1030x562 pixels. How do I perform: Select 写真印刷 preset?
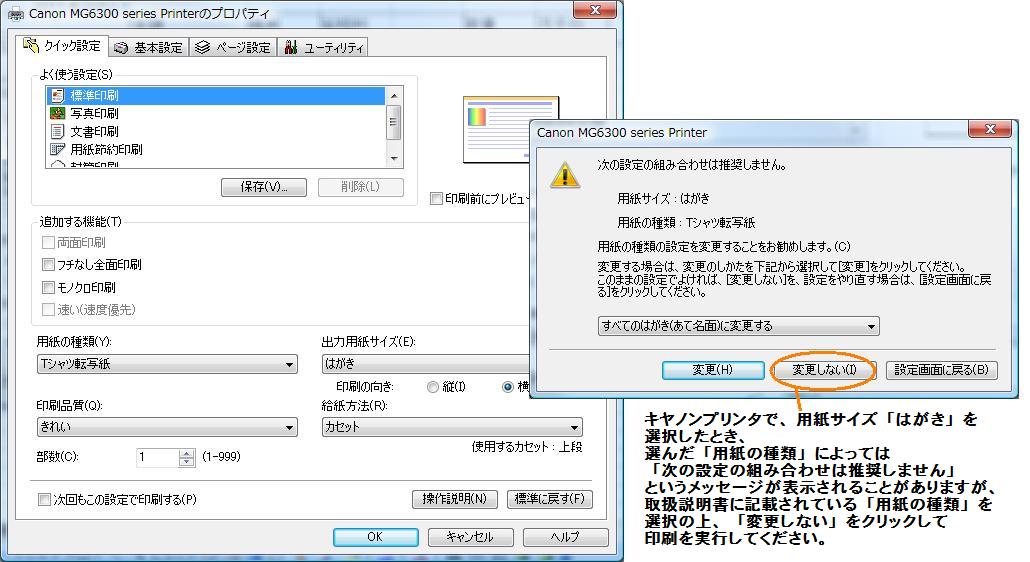point(215,113)
